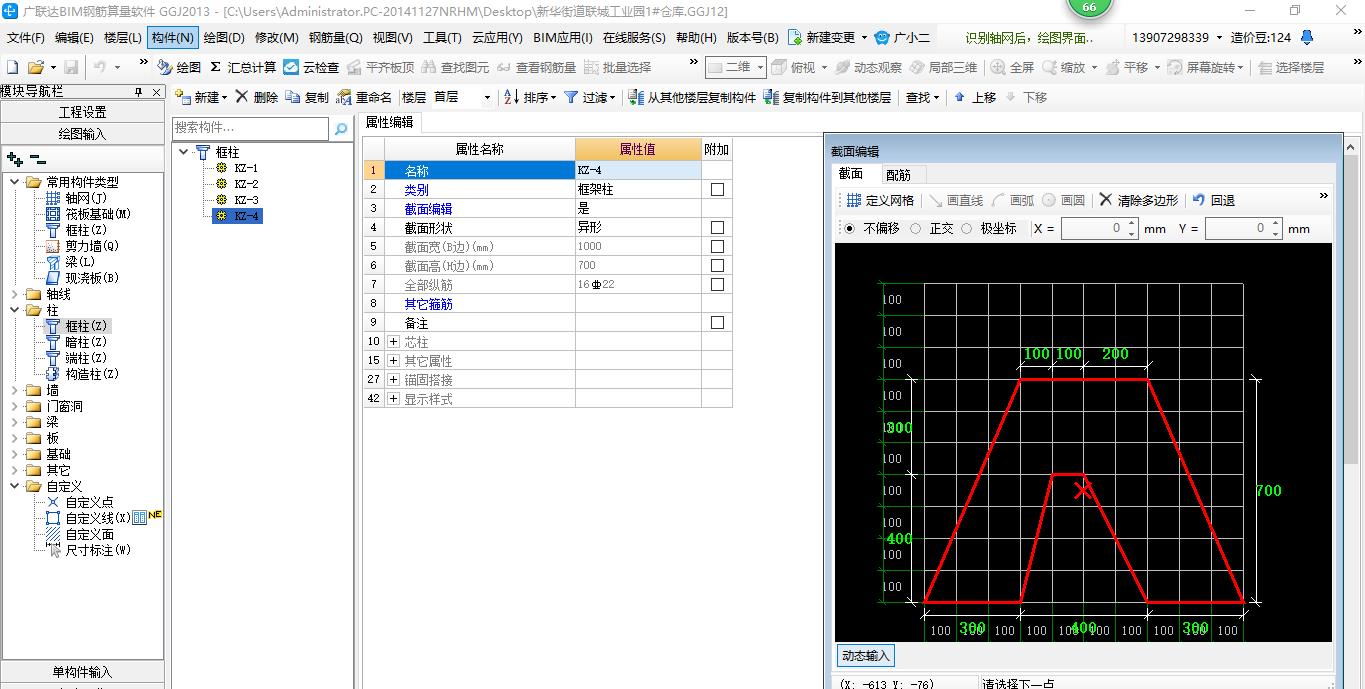Viewport: 1365px width, 689px height.
Task: Select 暗柱(Z) in the navigation tree
Action: click(92, 342)
